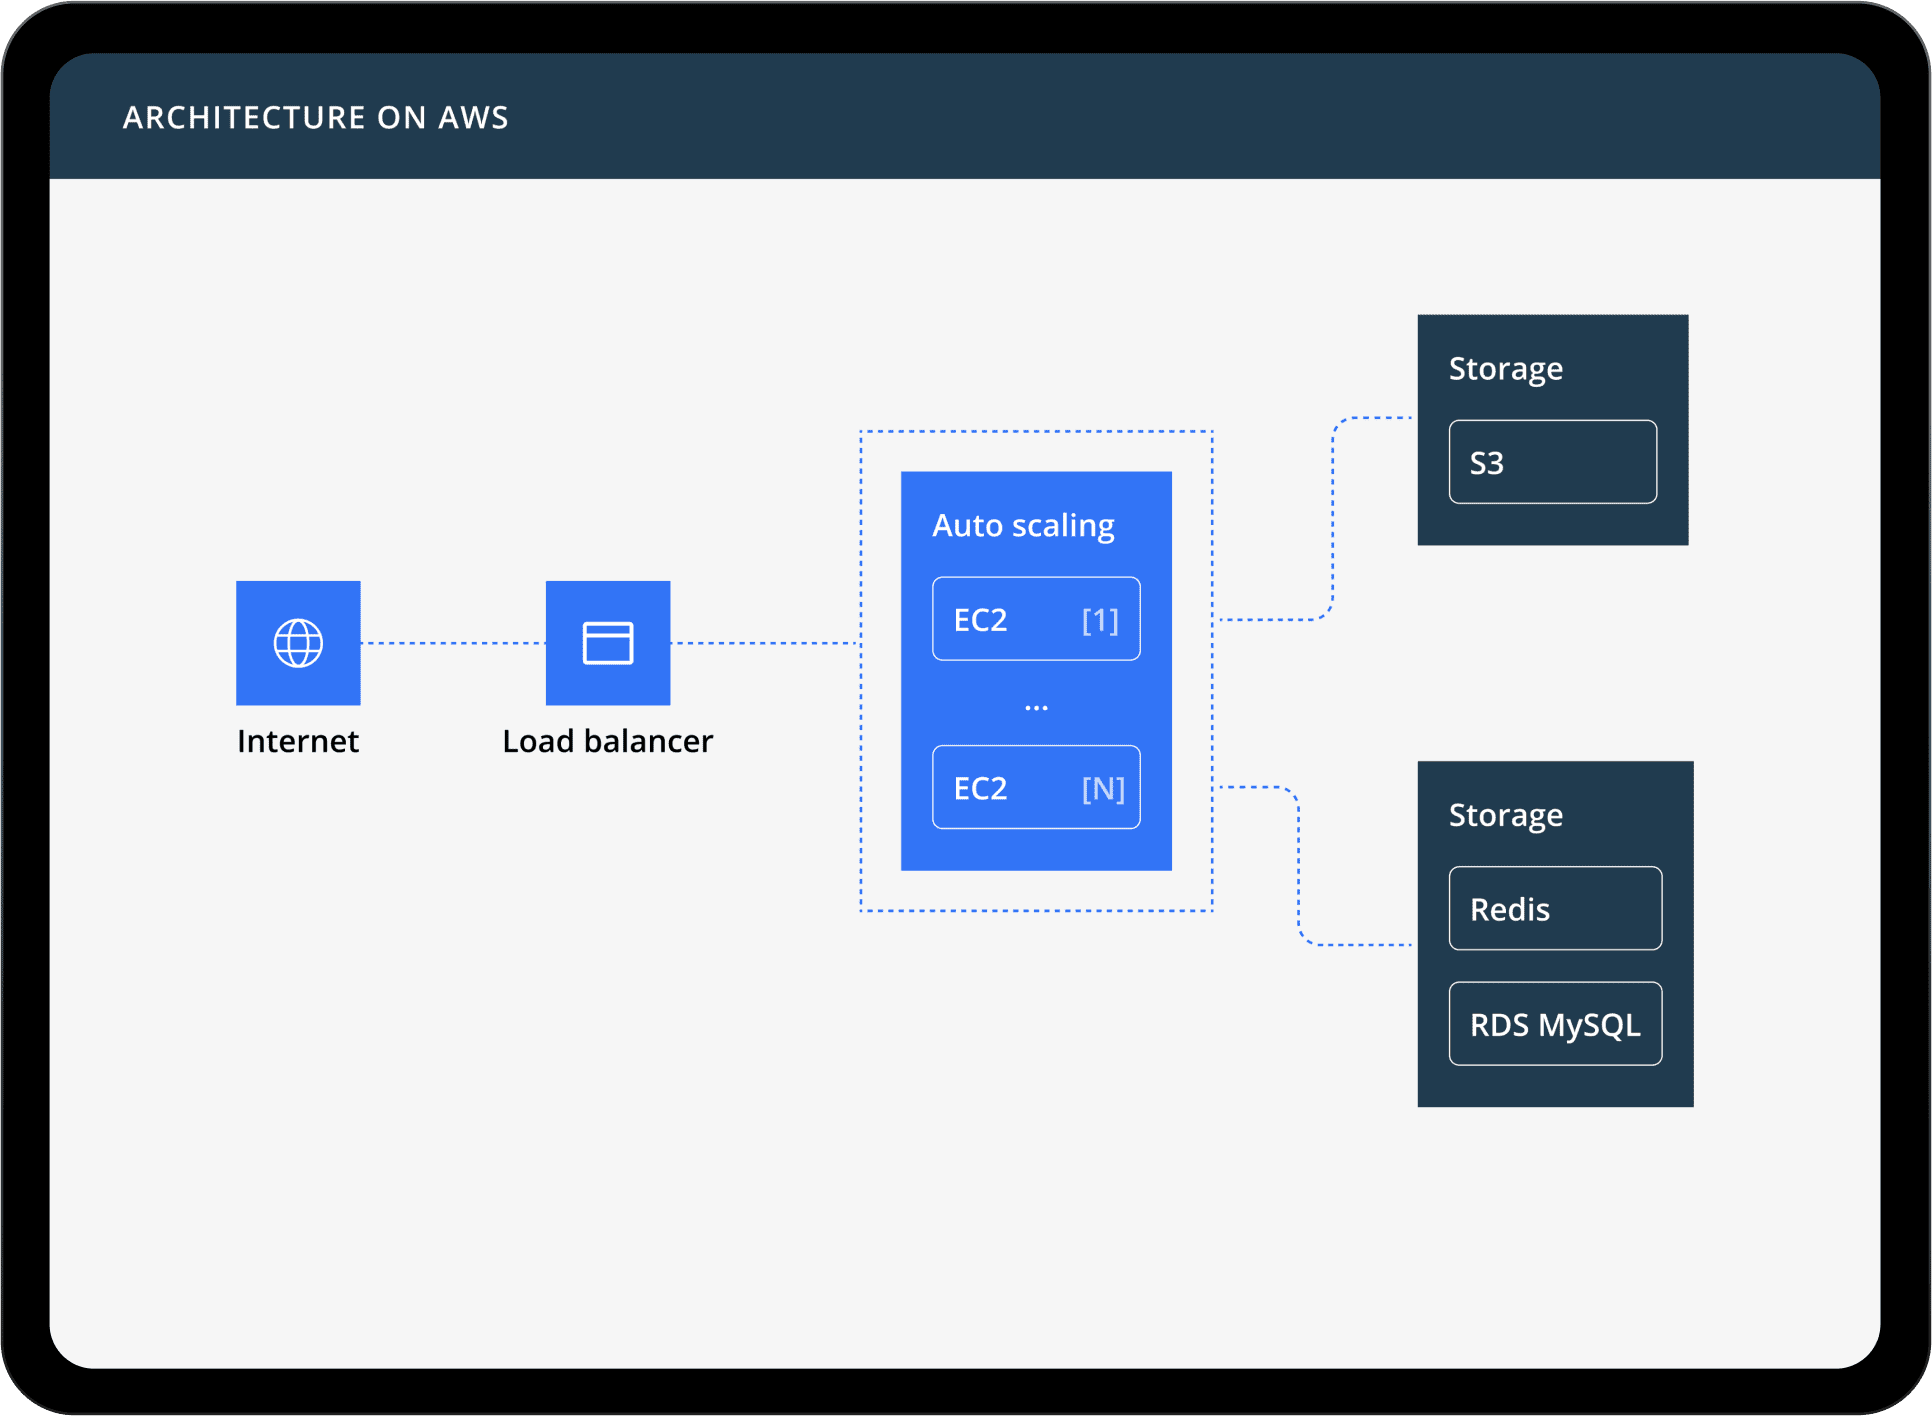Click the Storage heading above Redis

point(1506,815)
